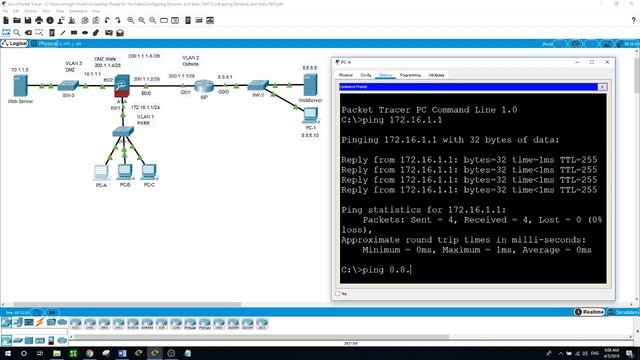Open the help question mark icon

pyautogui.click(x=633, y=20)
